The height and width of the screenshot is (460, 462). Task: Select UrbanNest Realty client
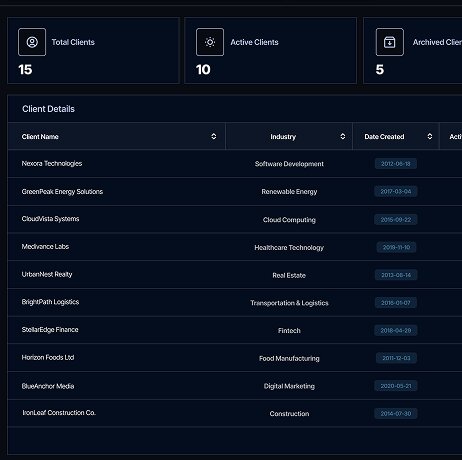[x=47, y=274]
